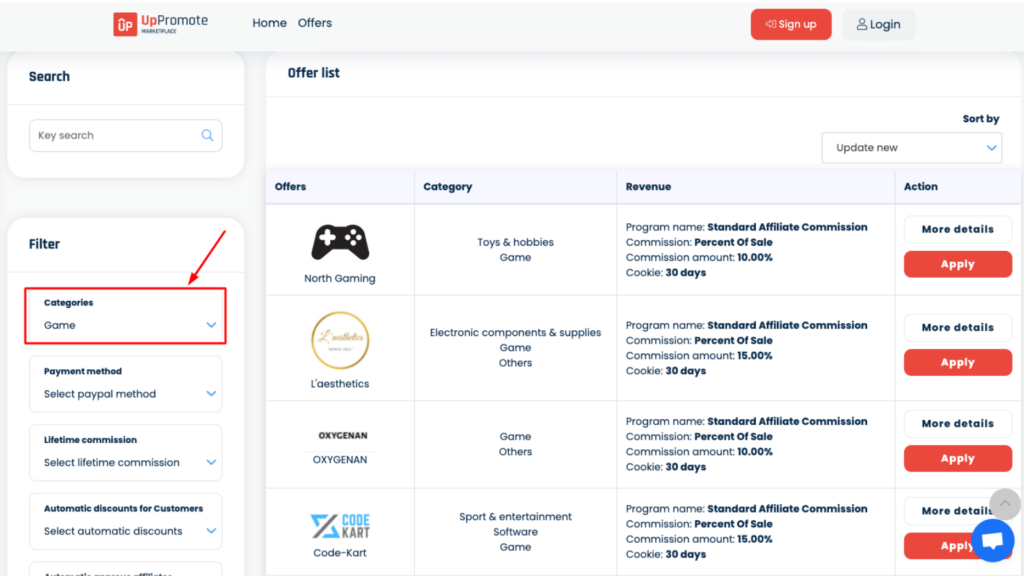Click the Offer list heading
The width and height of the screenshot is (1024, 576).
[313, 73]
